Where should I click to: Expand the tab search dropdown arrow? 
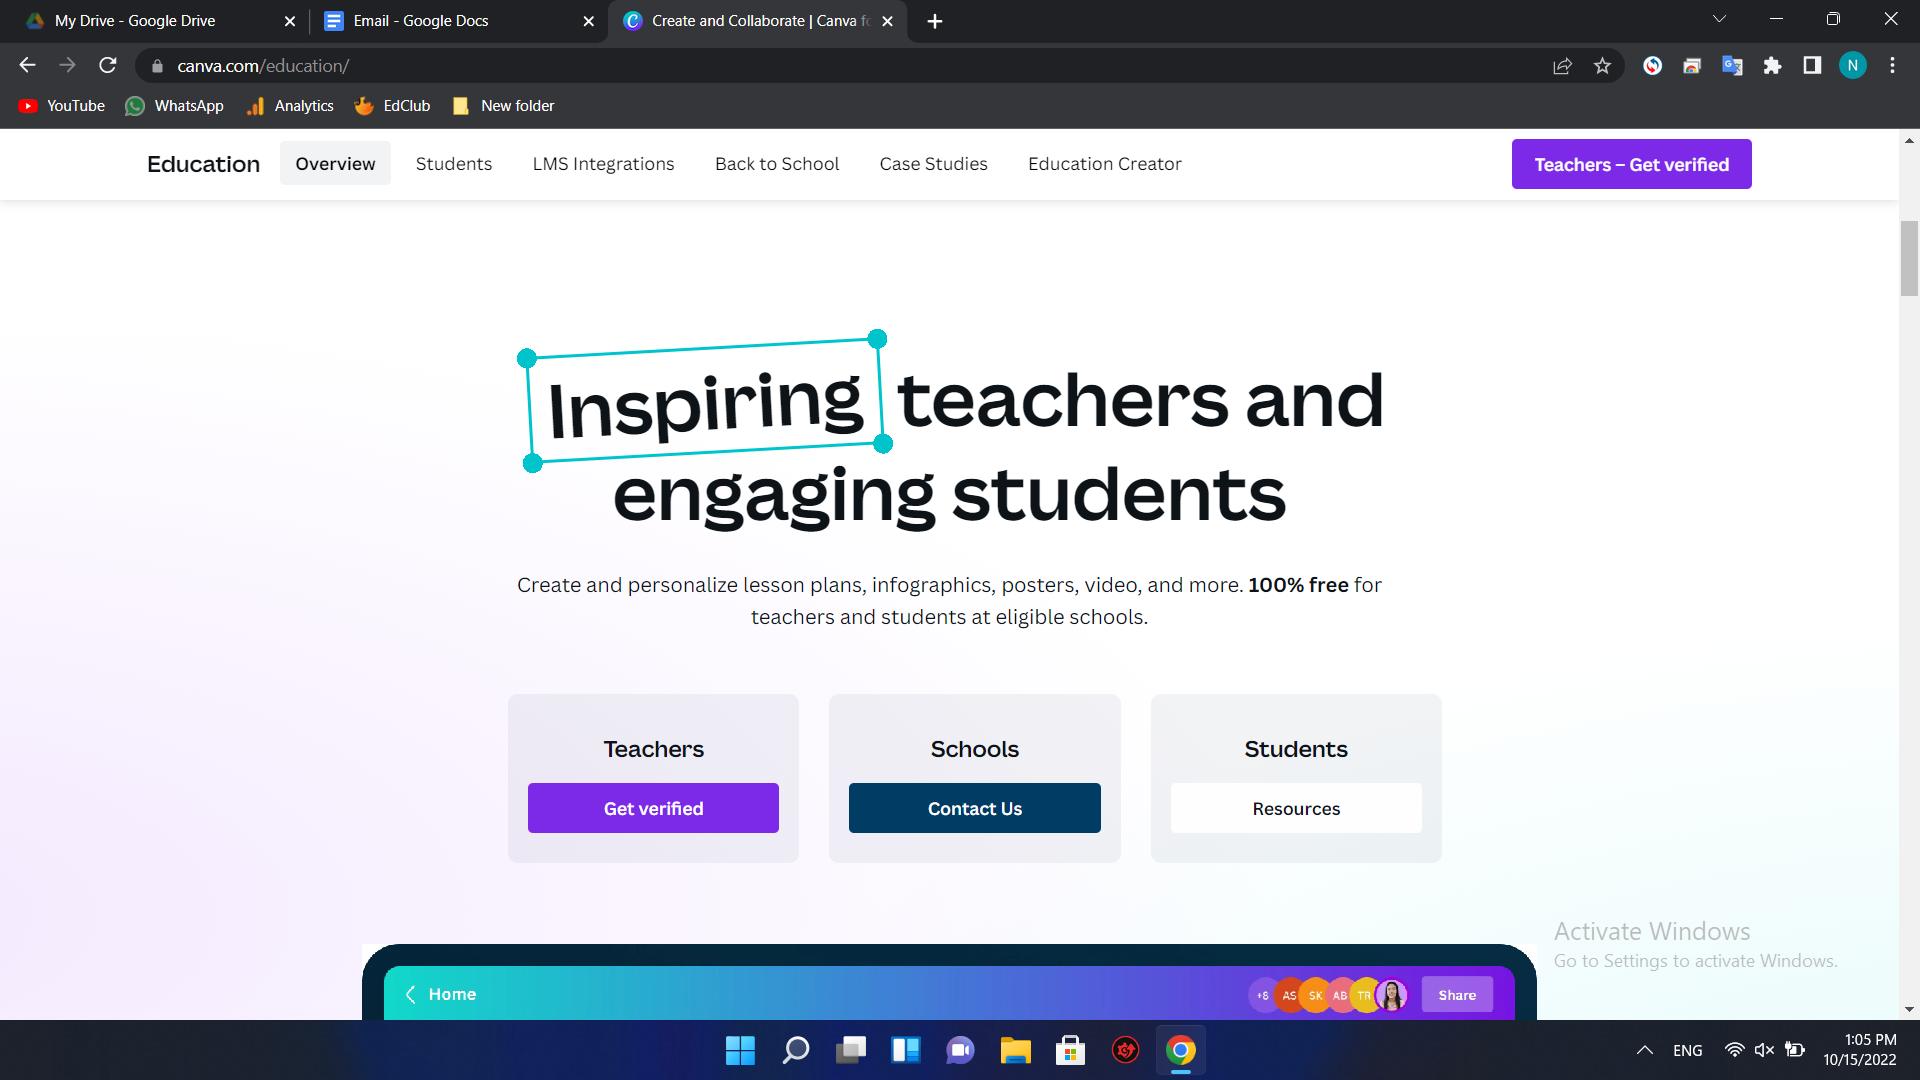(1719, 19)
